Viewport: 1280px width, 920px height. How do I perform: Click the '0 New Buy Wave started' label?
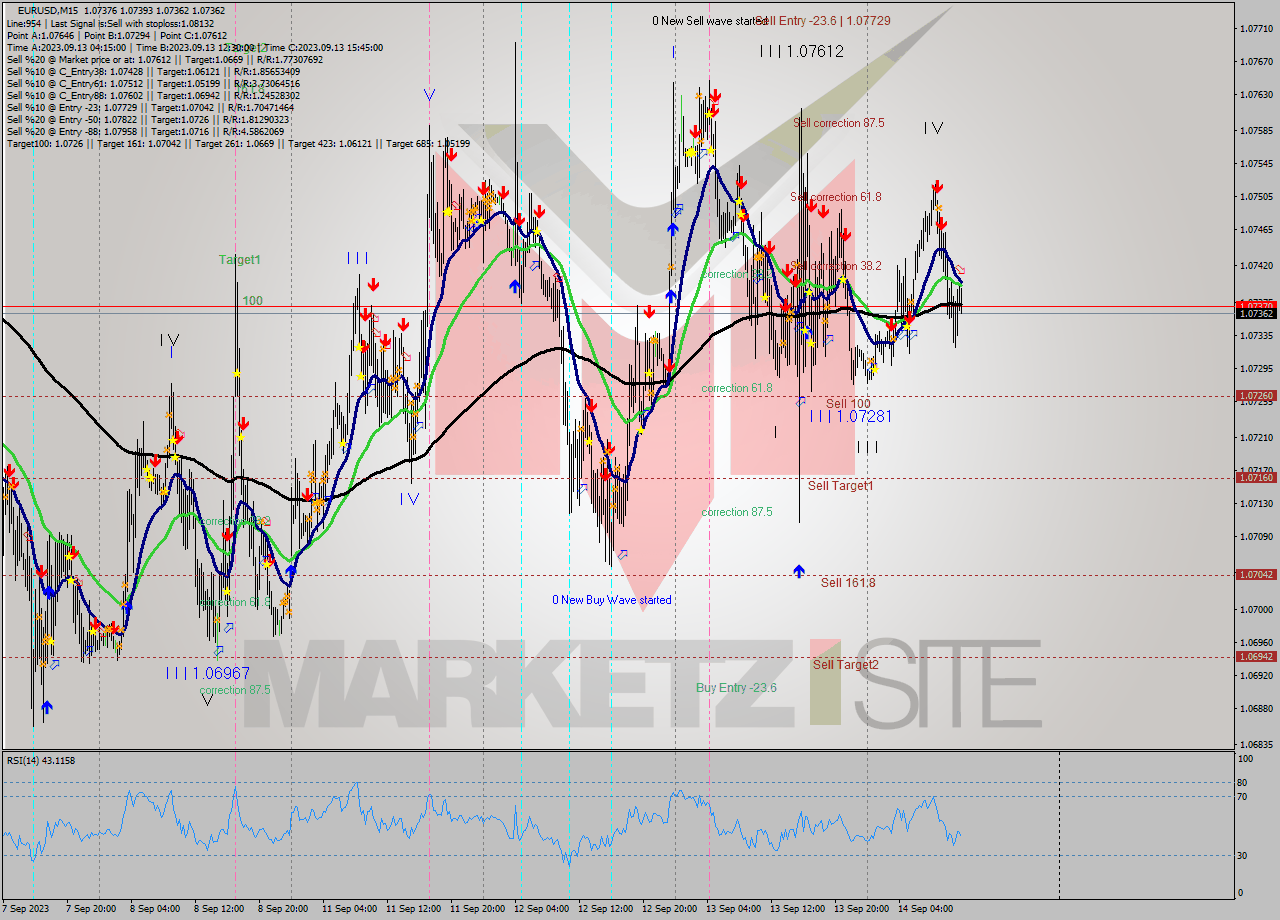[612, 600]
